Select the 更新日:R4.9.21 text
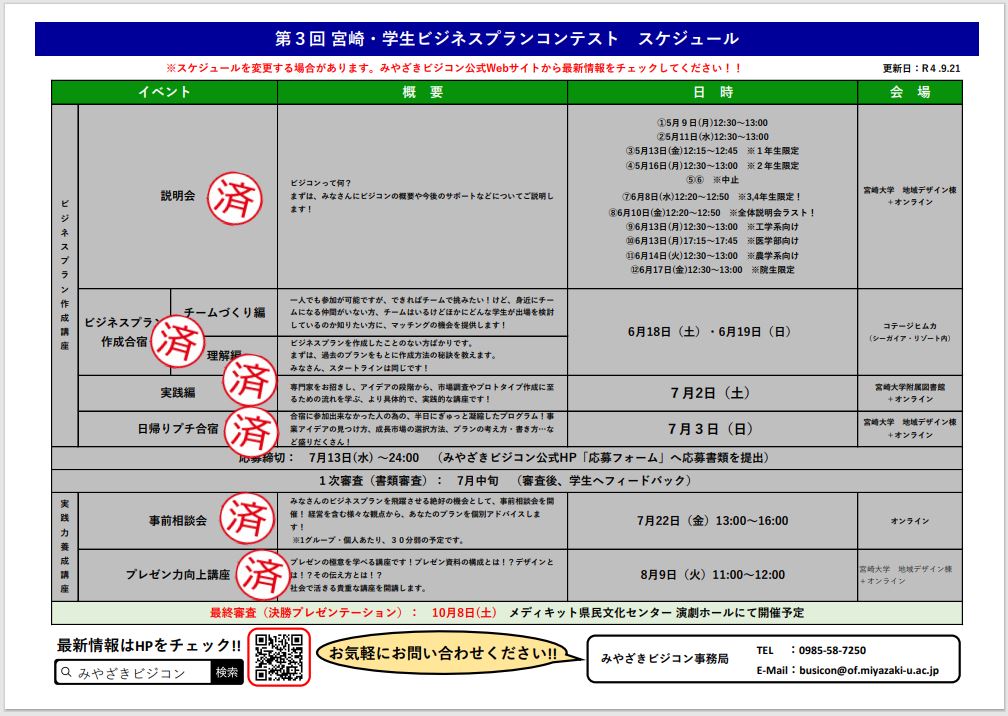Image resolution: width=1008 pixels, height=716 pixels. pyautogui.click(x=921, y=68)
